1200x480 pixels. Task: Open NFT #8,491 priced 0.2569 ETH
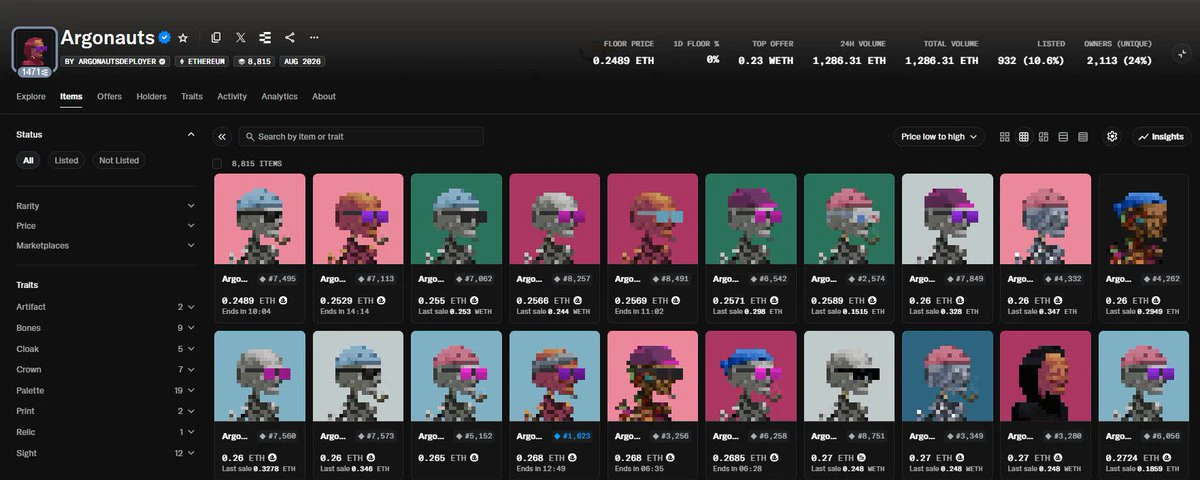(653, 247)
